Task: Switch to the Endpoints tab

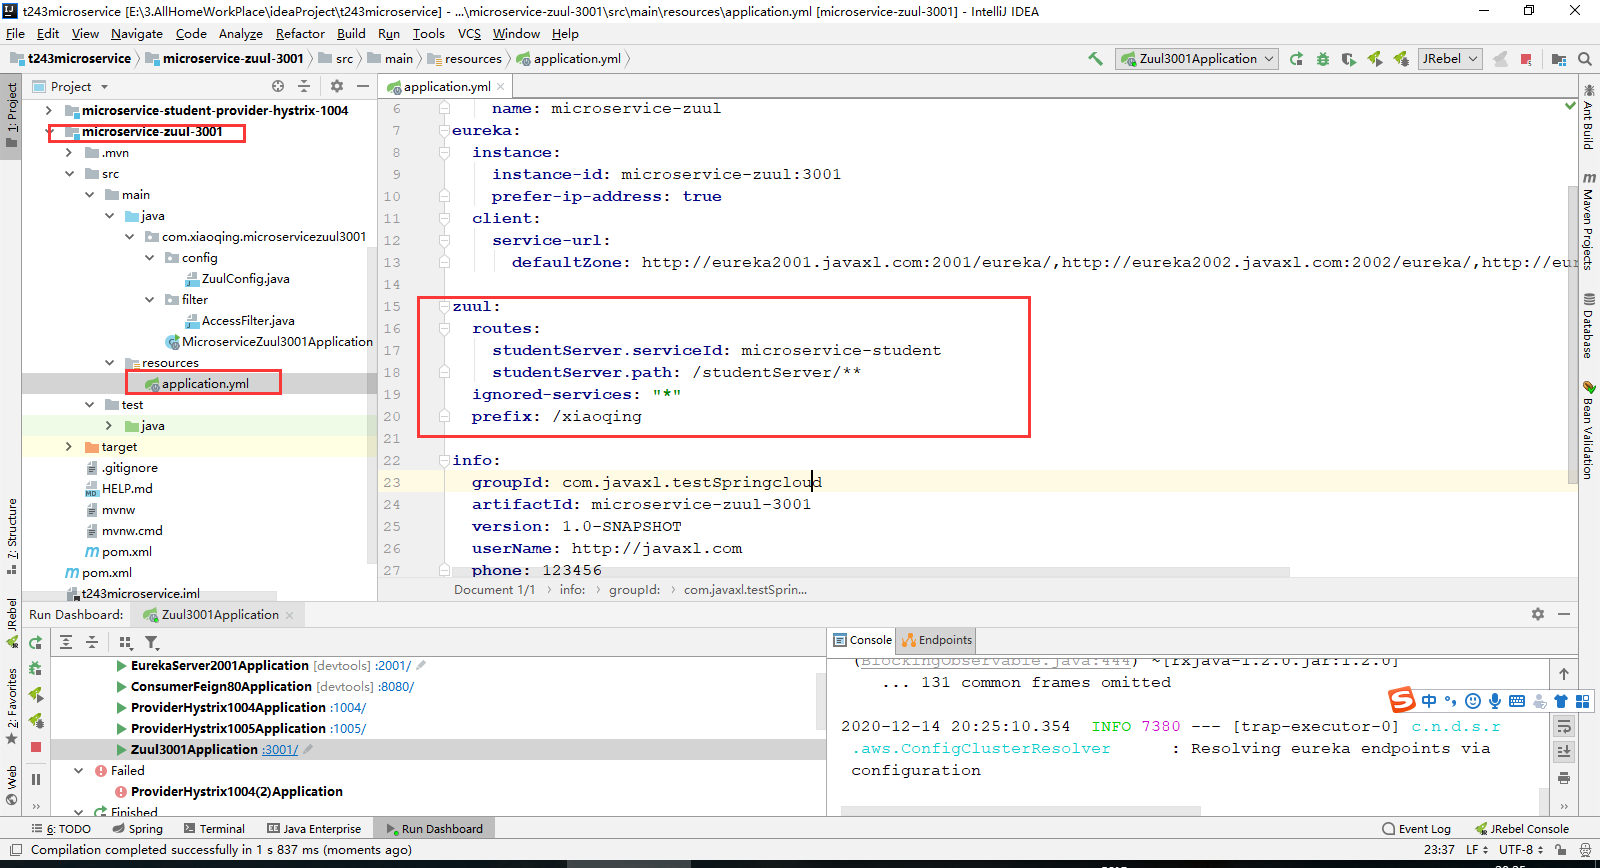Action: click(937, 640)
